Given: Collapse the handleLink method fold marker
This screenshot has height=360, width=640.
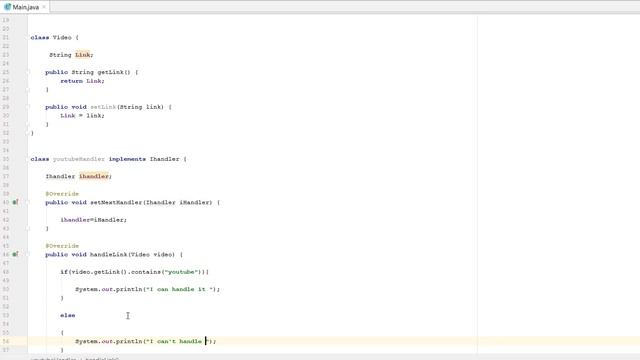Looking at the screenshot, I should pyautogui.click(x=29, y=254).
